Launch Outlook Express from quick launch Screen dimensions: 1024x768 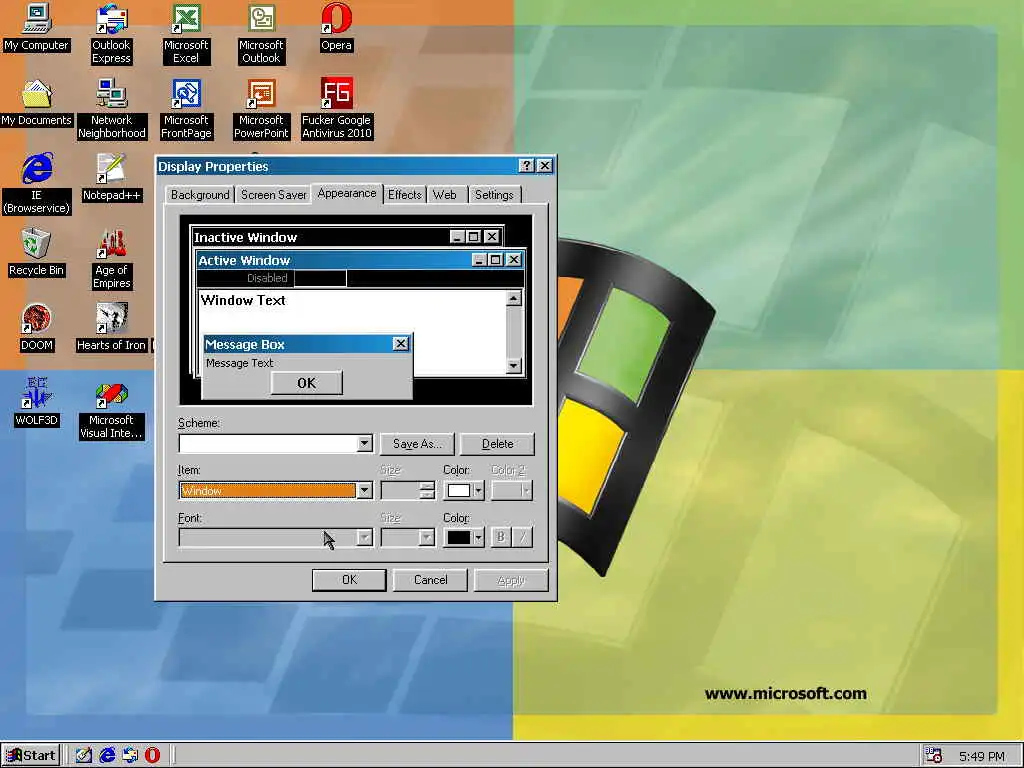130,756
